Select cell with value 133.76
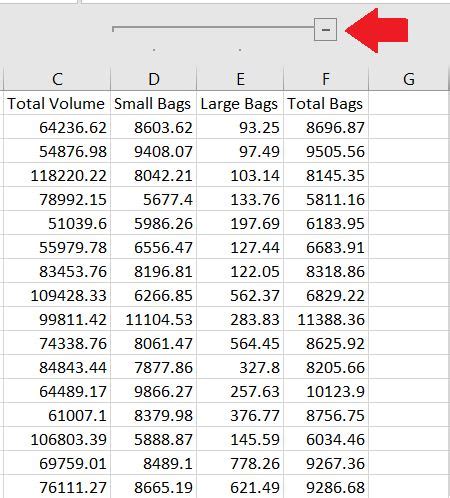The image size is (450, 498). pyautogui.click(x=240, y=199)
